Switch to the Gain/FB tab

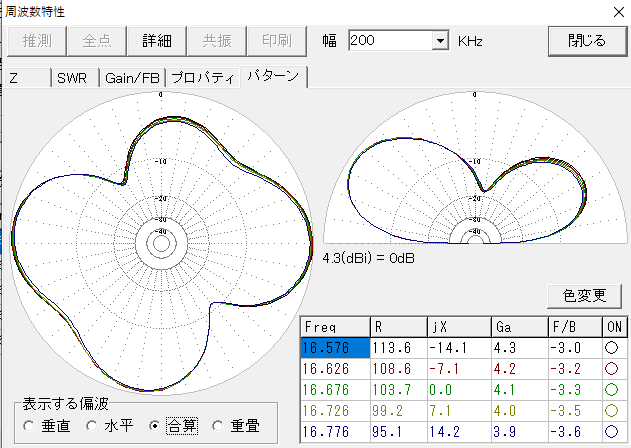pos(133,78)
